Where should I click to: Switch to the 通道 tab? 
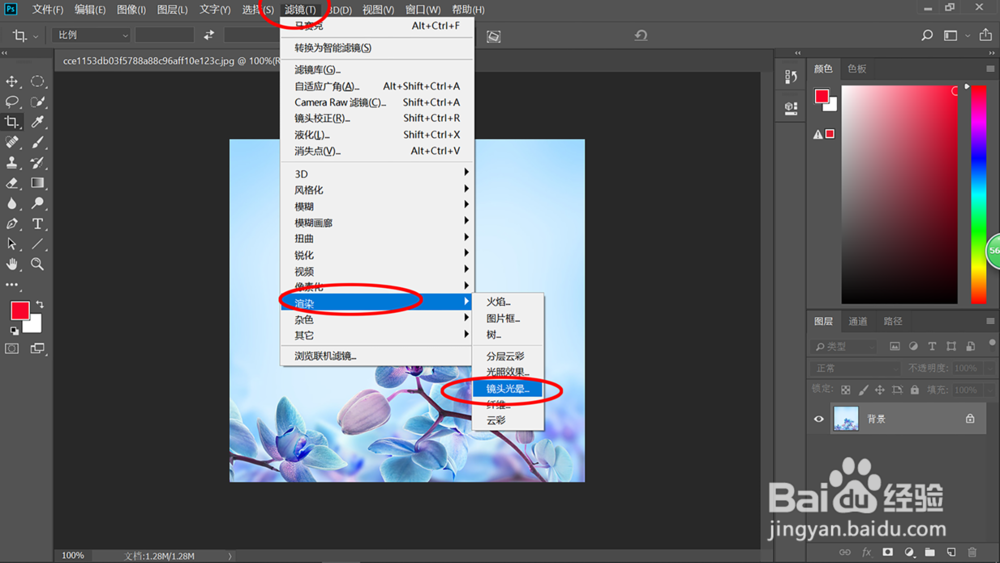[858, 321]
